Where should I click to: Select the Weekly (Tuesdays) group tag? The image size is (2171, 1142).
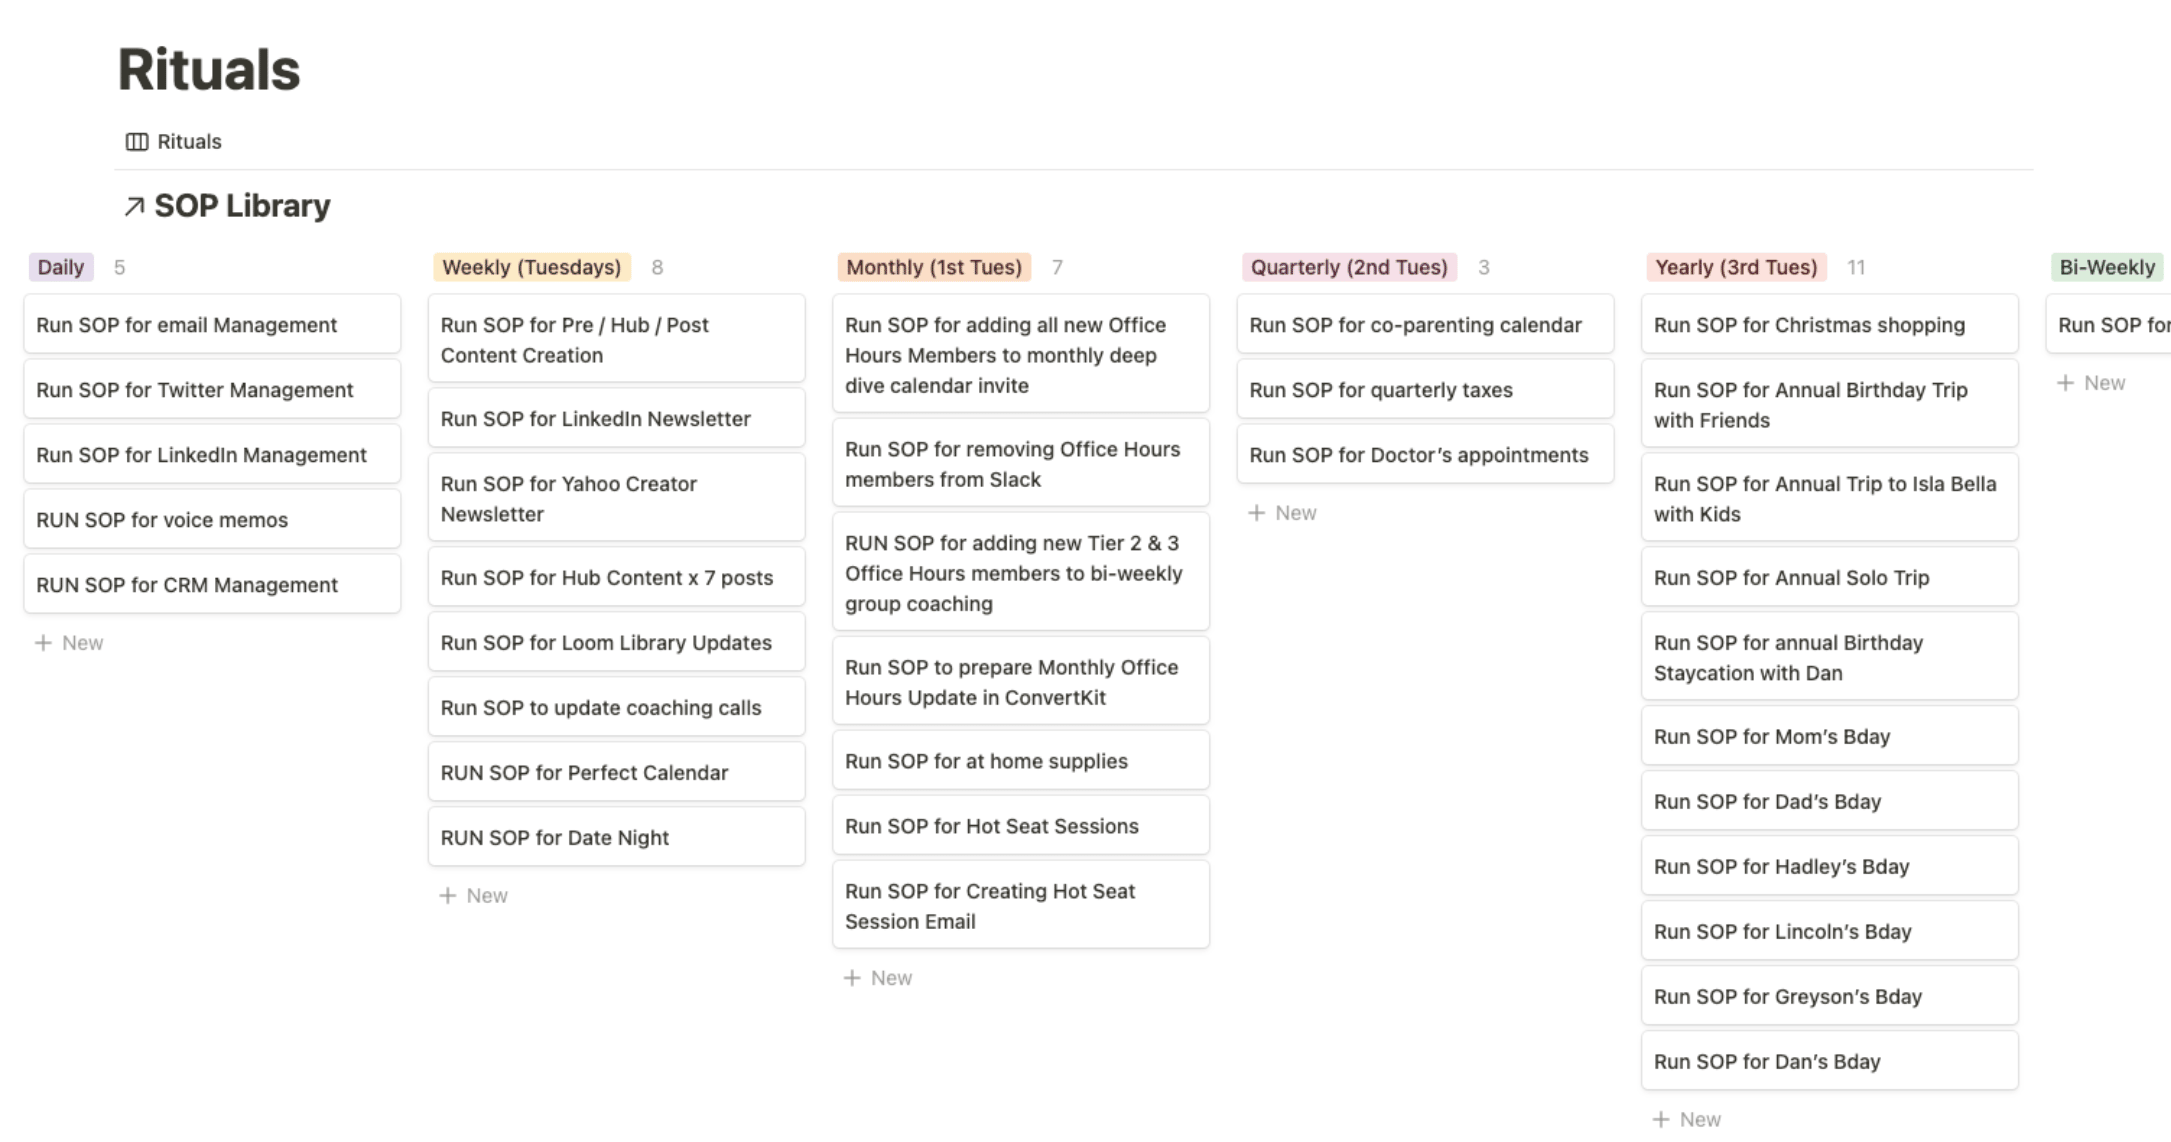(531, 267)
